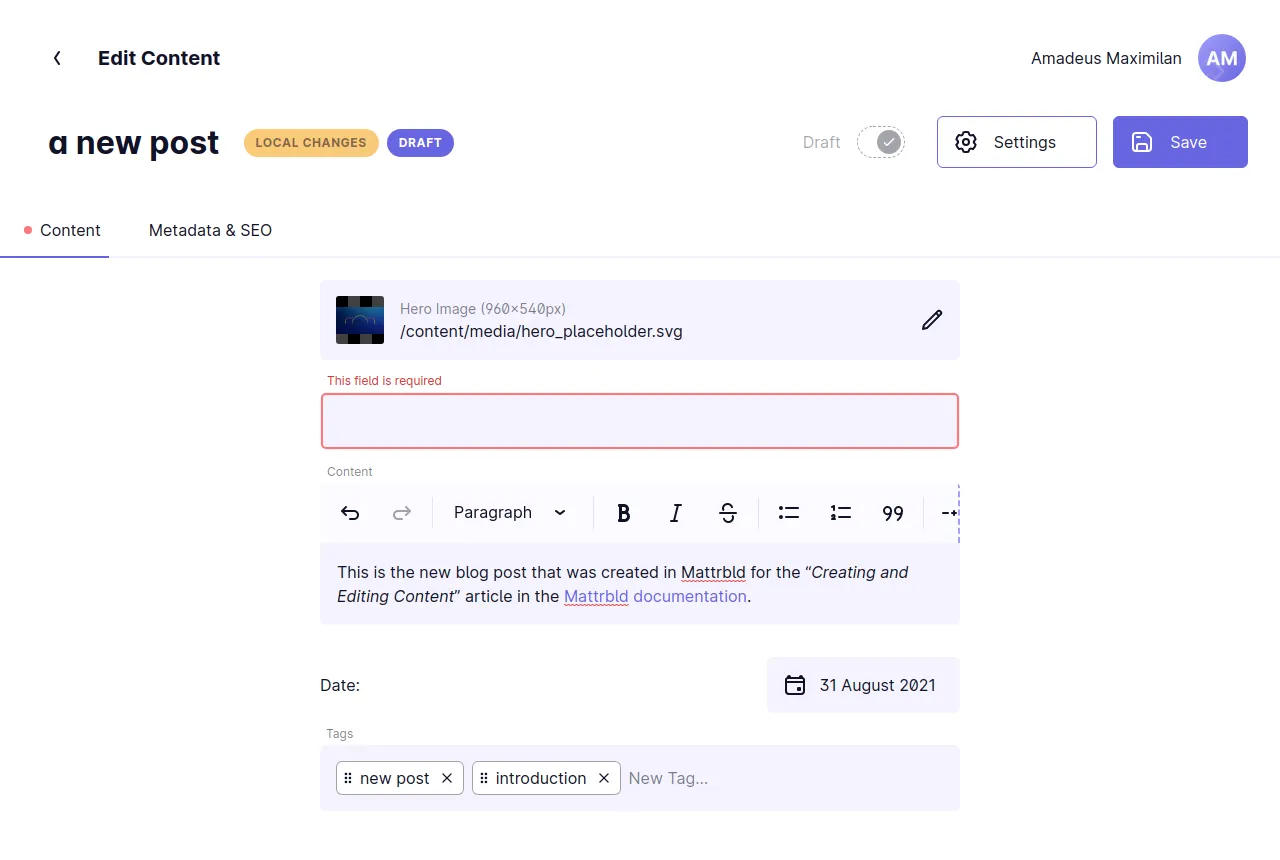1280x860 pixels.
Task: Remove the introduction tag
Action: pyautogui.click(x=603, y=778)
